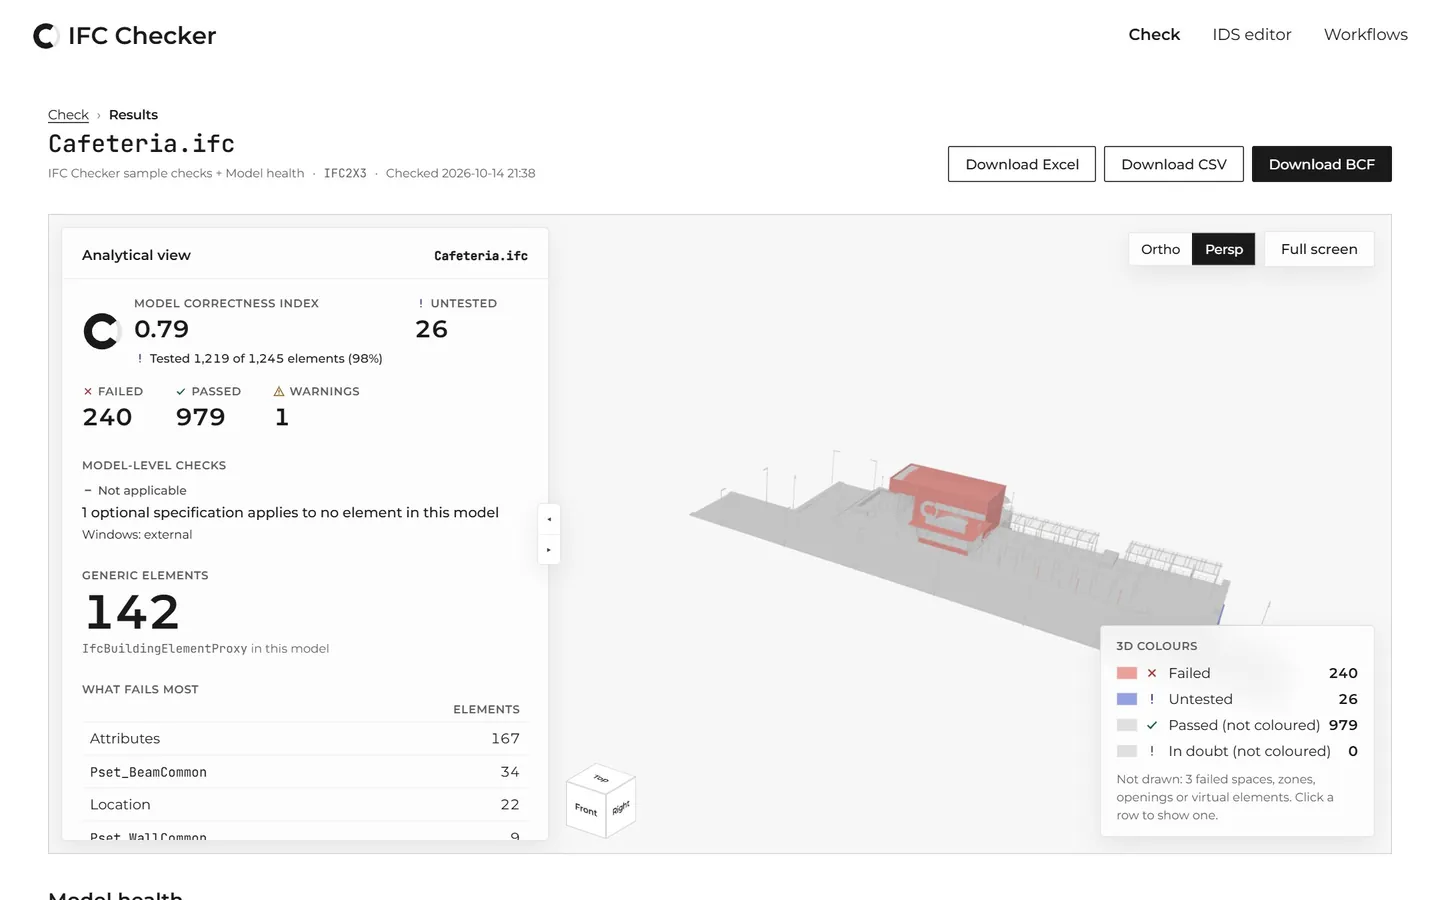The height and width of the screenshot is (900, 1440).
Task: Open the Workflows tab
Action: tap(1366, 34)
